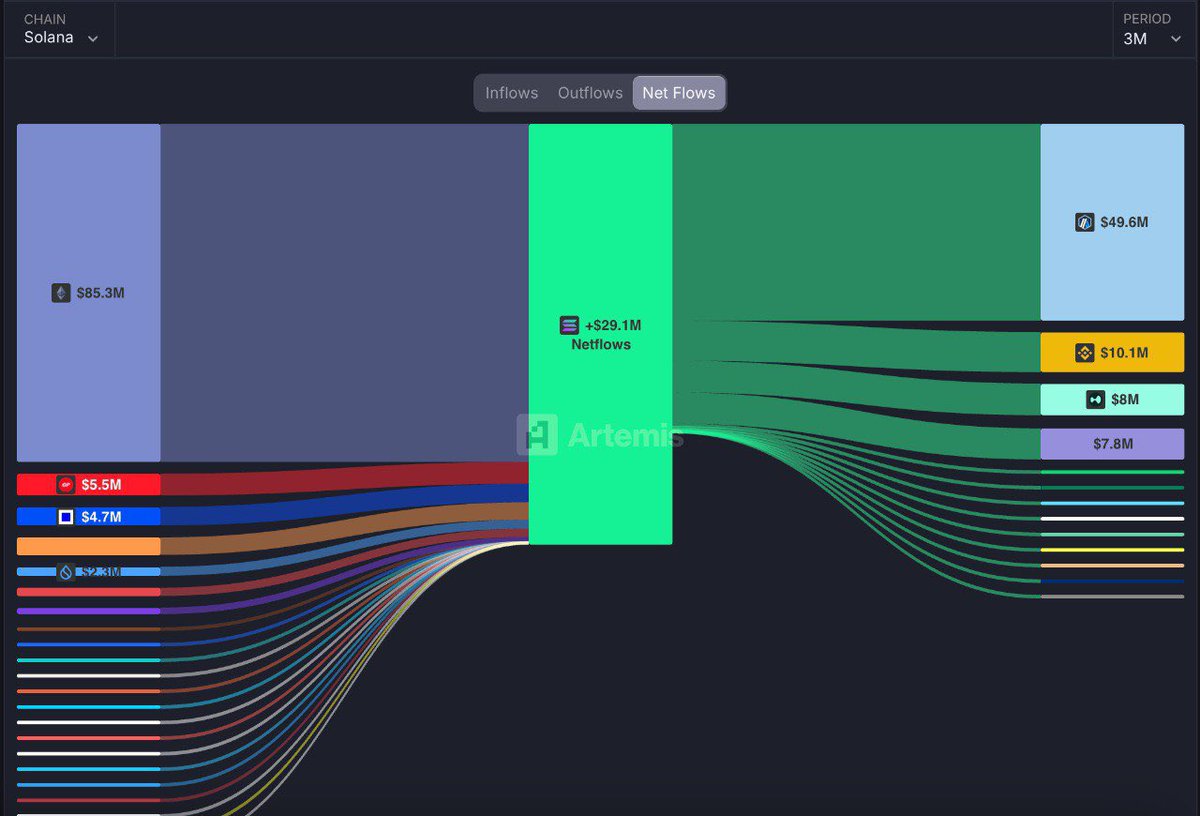Click the $49.6M value label
The image size is (1200, 816).
[x=1122, y=222]
